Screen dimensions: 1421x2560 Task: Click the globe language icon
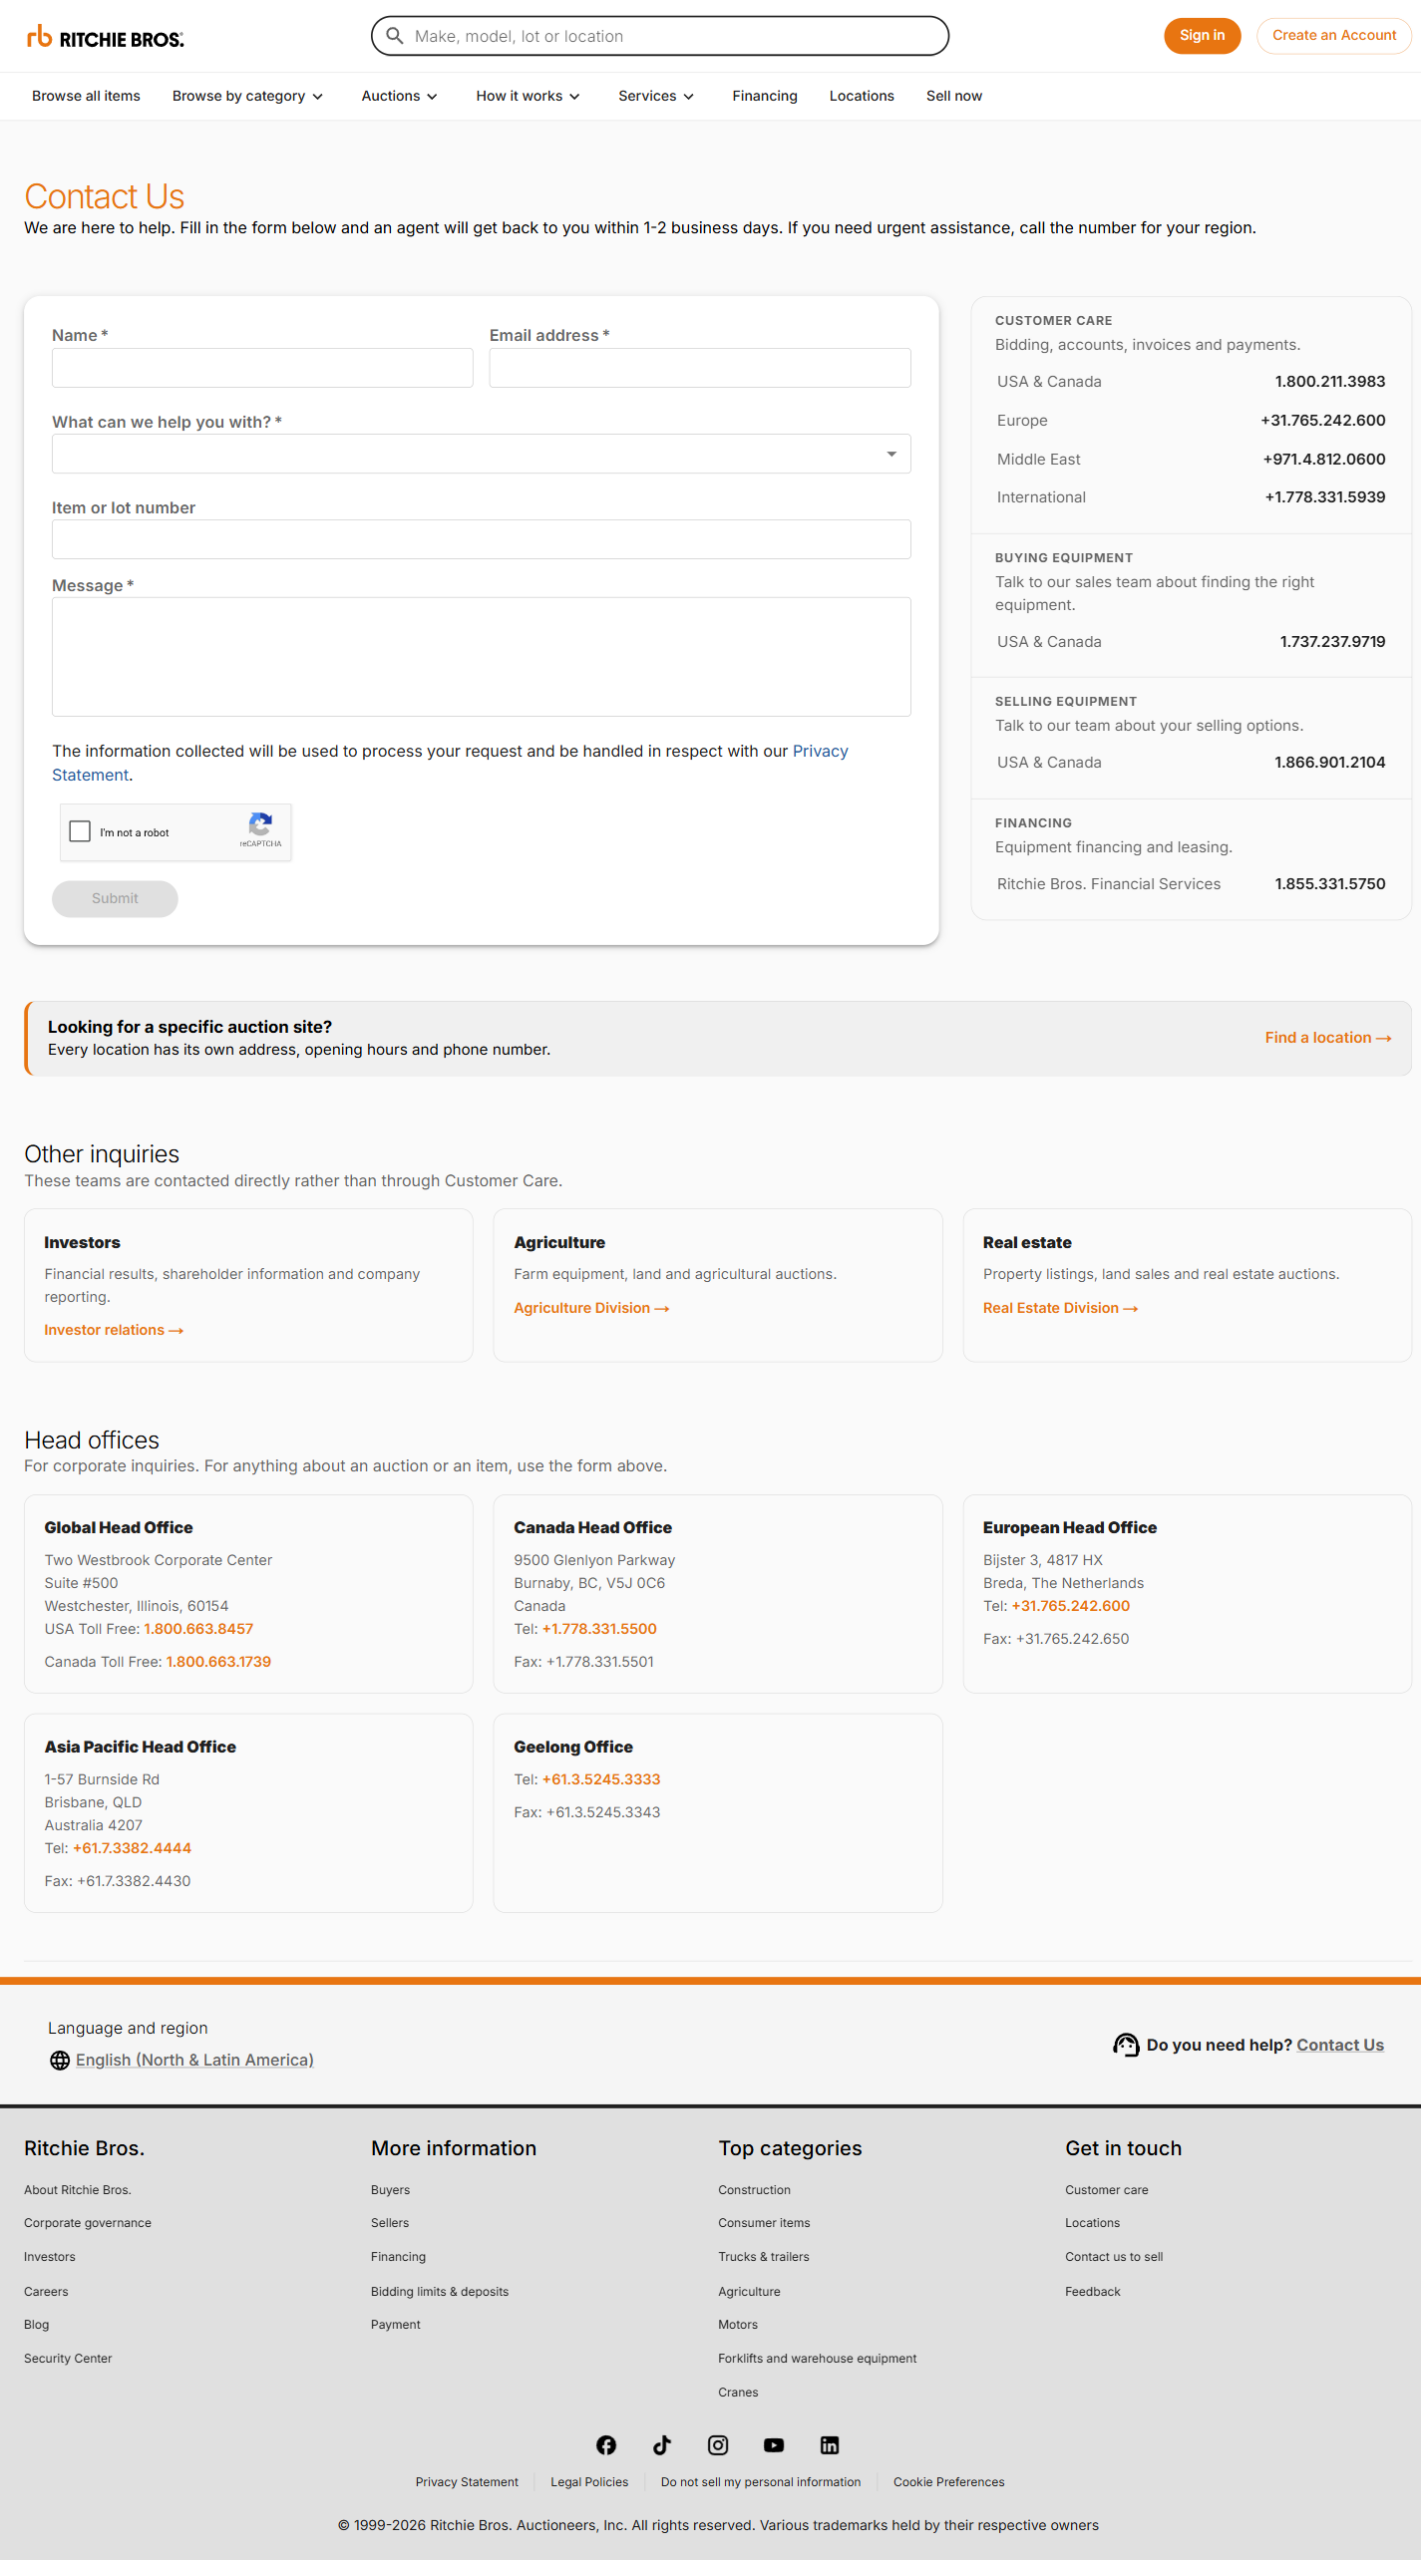click(60, 2060)
